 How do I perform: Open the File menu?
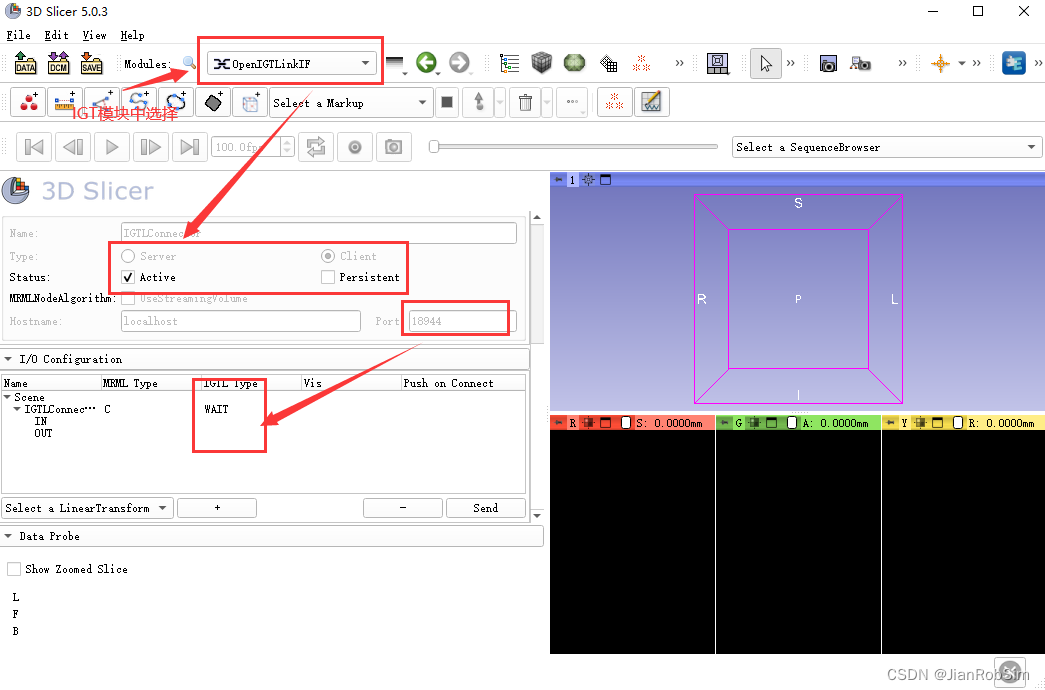18,34
